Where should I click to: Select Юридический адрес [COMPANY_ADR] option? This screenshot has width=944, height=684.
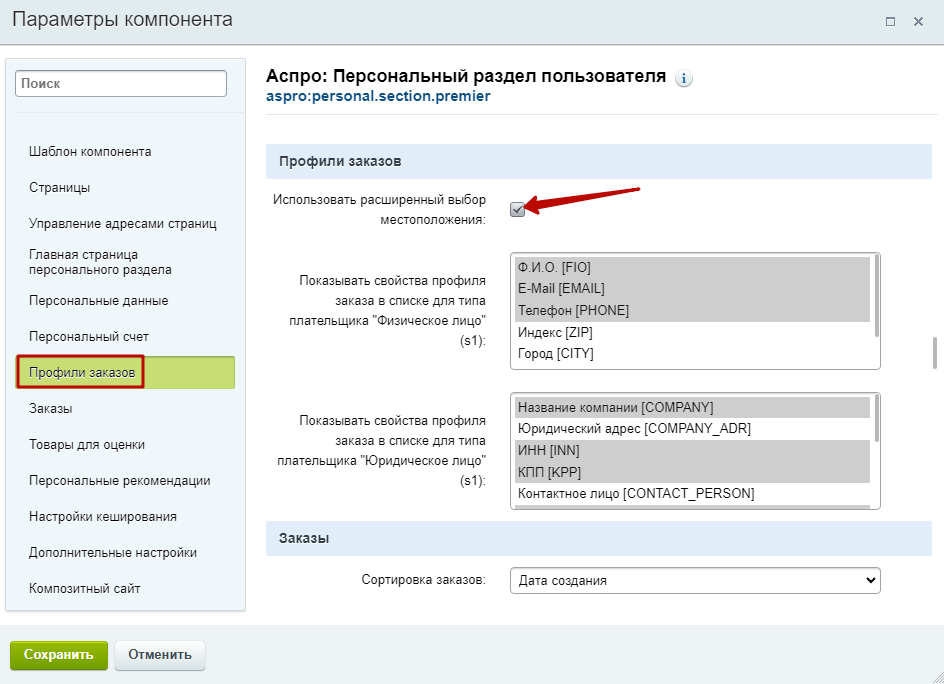click(692, 429)
